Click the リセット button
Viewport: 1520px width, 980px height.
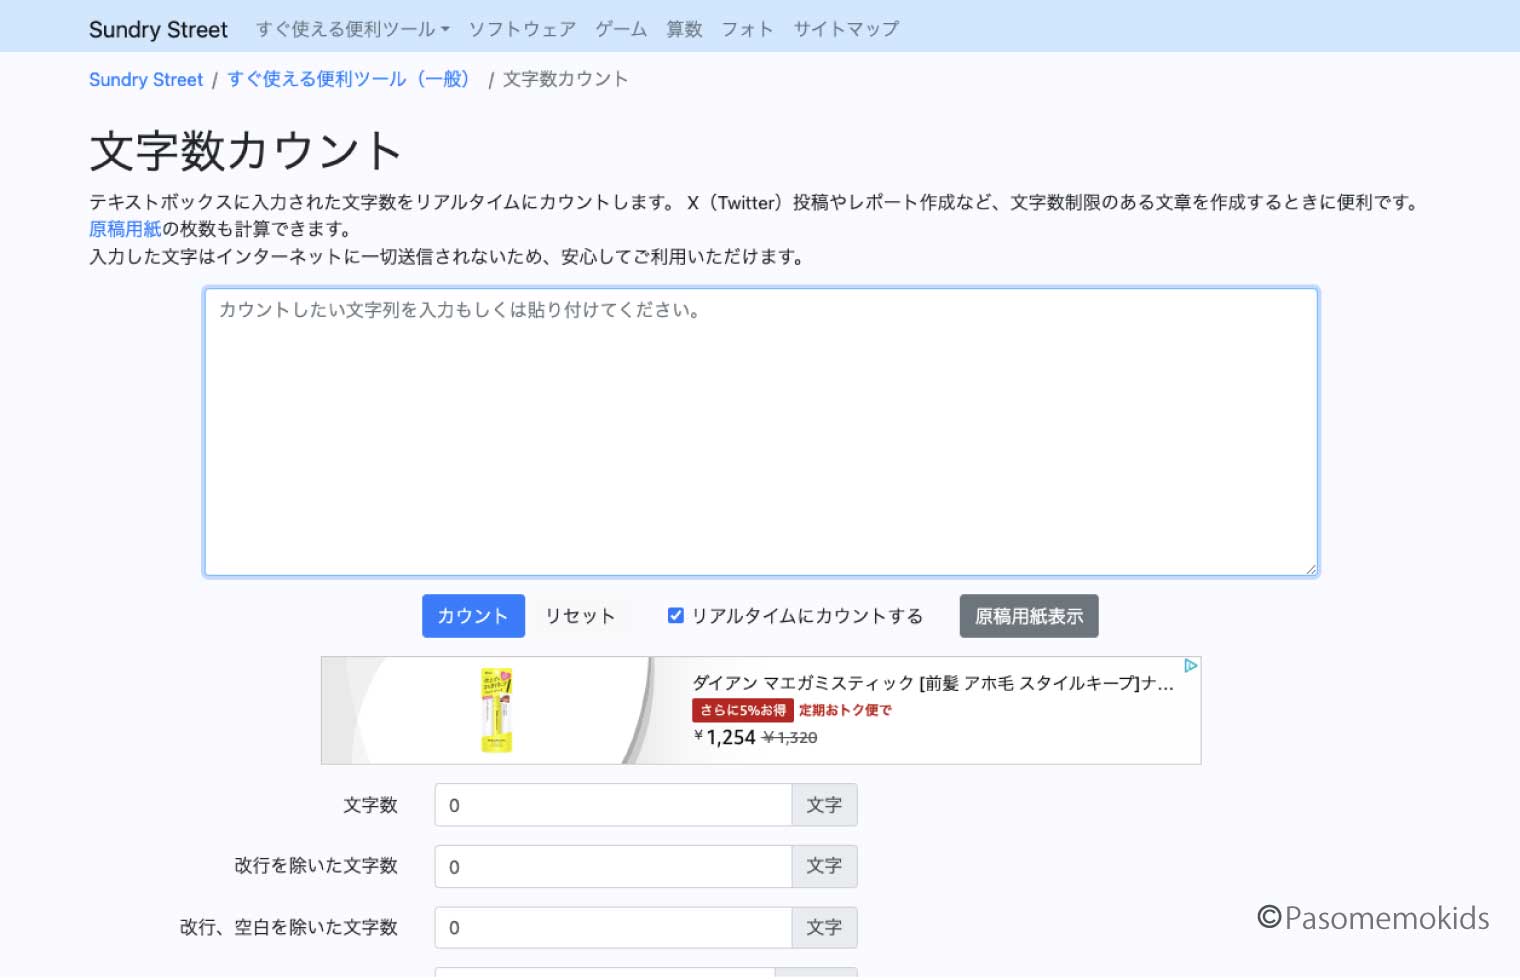point(580,616)
